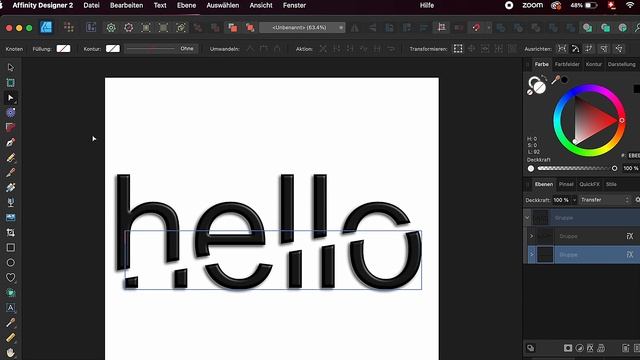640x360 pixels.
Task: Open the green settings gear toolbar icon
Action: click(111, 27)
